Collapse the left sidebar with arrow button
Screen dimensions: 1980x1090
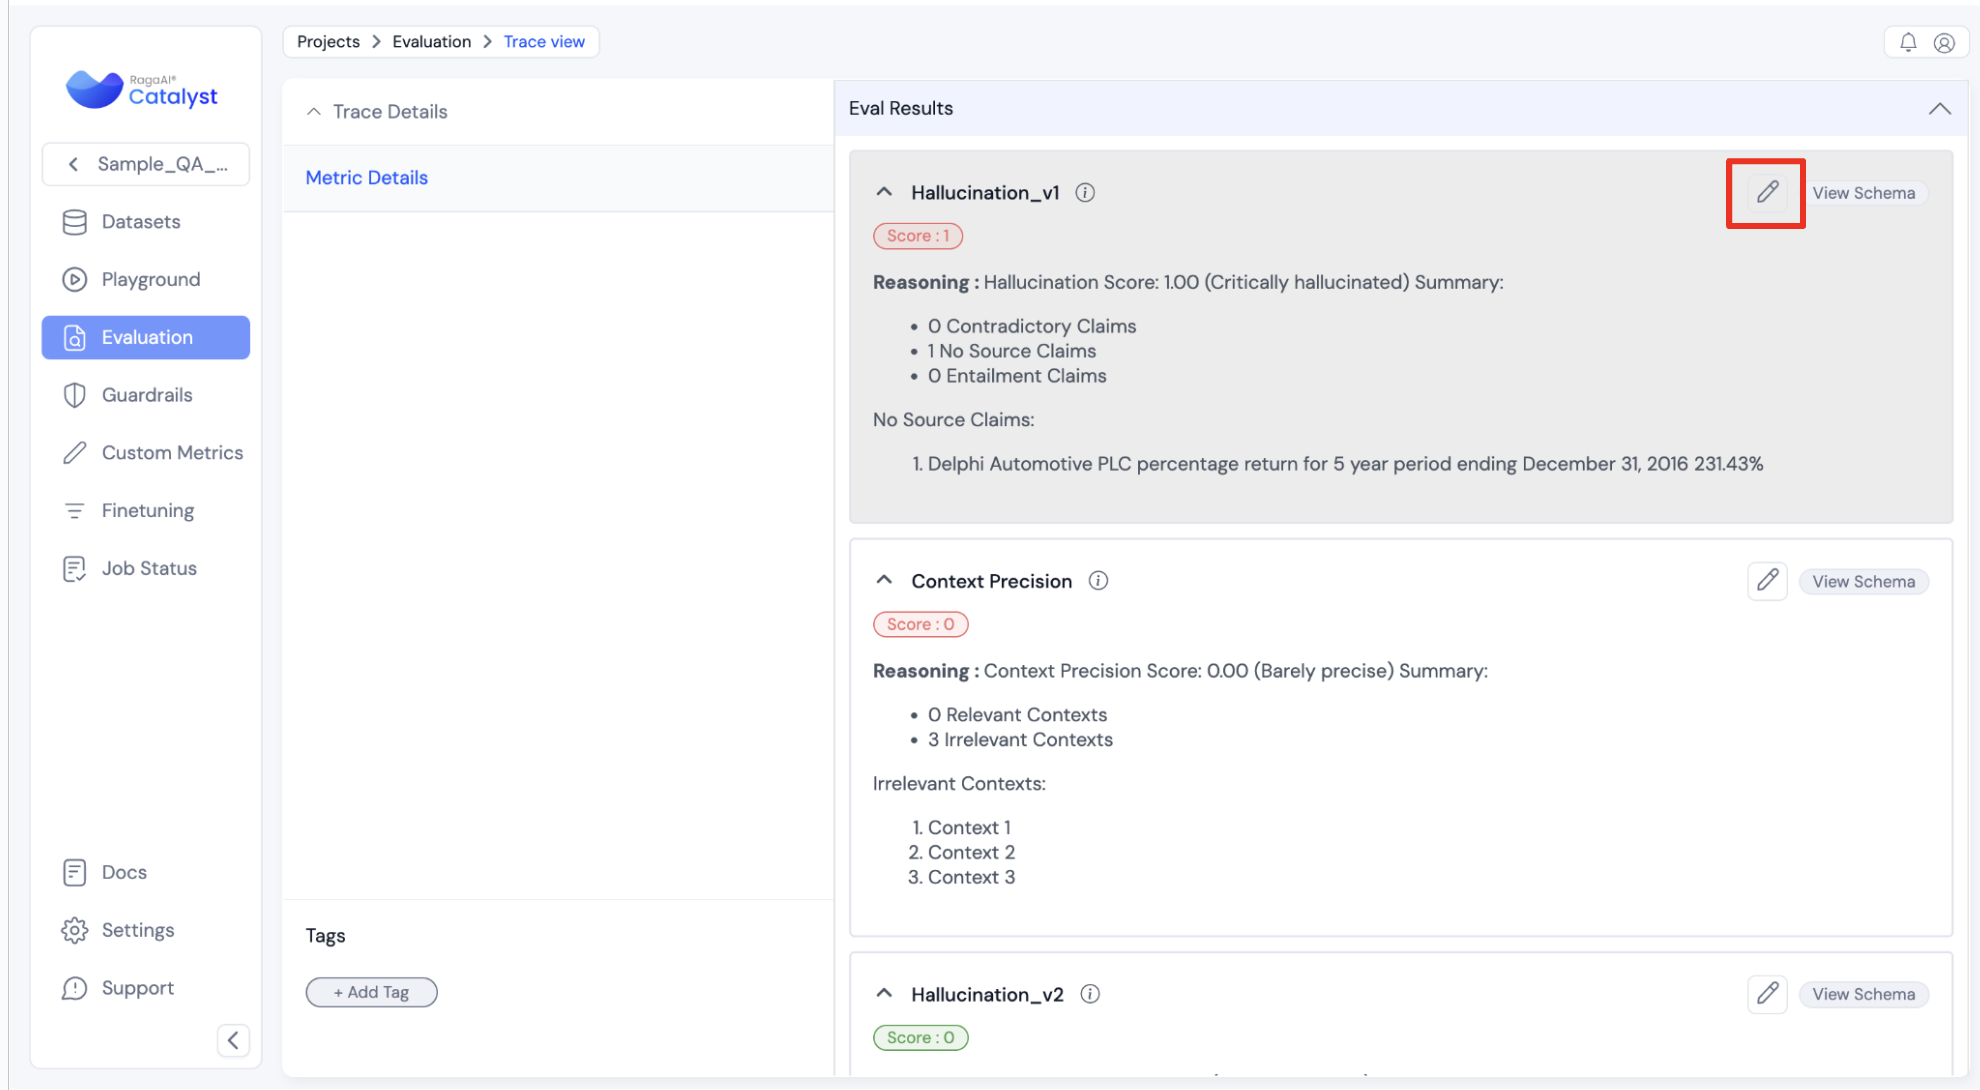click(x=233, y=1040)
